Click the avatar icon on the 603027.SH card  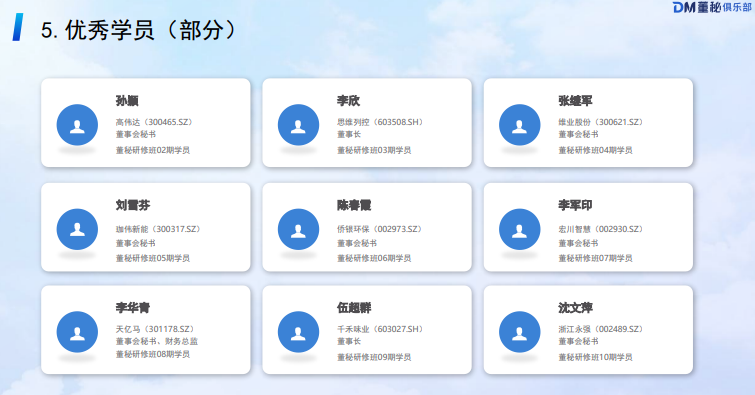(298, 332)
